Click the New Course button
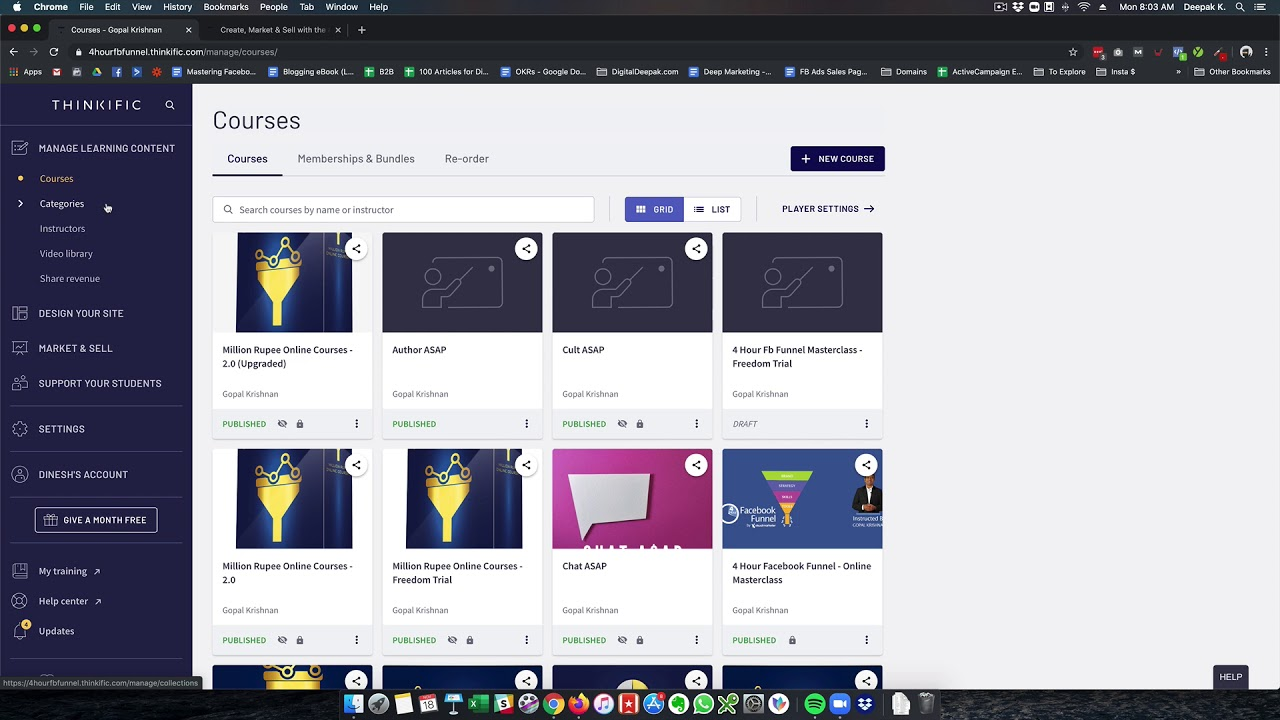 (837, 159)
